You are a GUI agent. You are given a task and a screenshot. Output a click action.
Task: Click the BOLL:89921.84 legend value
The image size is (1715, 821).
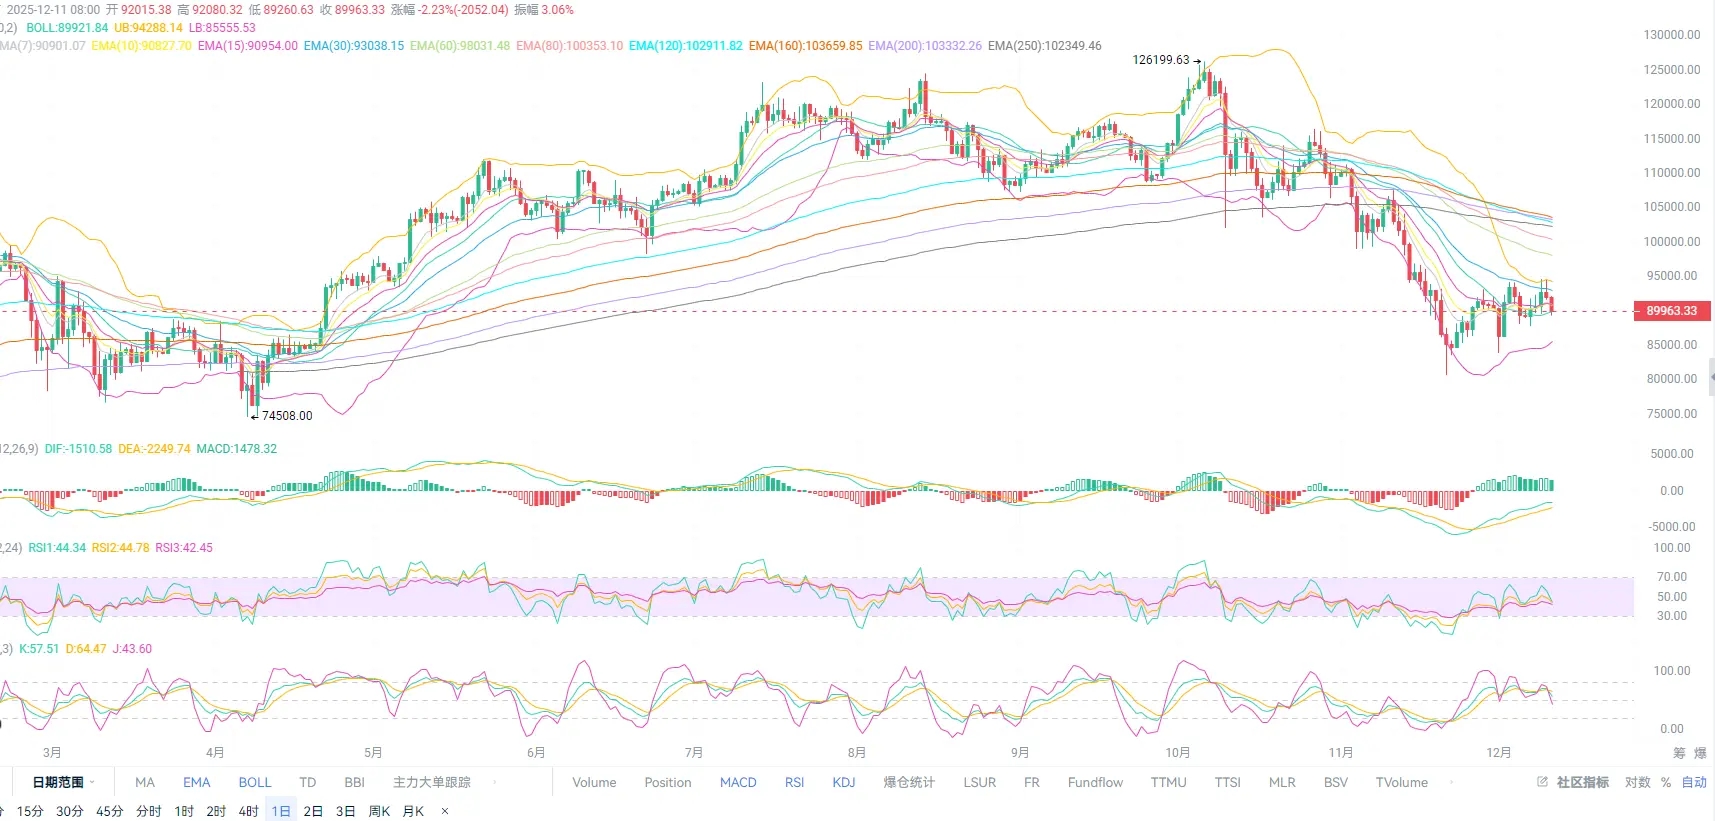pyautogui.click(x=67, y=28)
